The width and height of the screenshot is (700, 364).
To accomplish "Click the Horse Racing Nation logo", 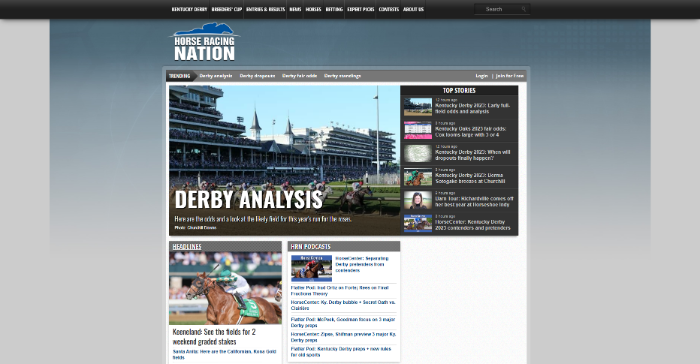I will click(x=204, y=42).
